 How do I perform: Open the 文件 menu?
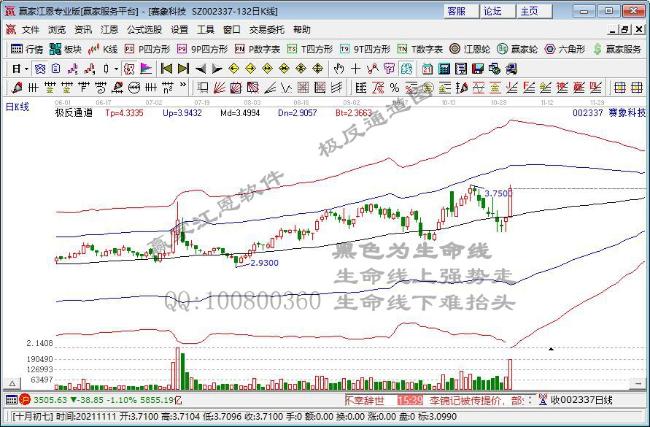(30, 30)
